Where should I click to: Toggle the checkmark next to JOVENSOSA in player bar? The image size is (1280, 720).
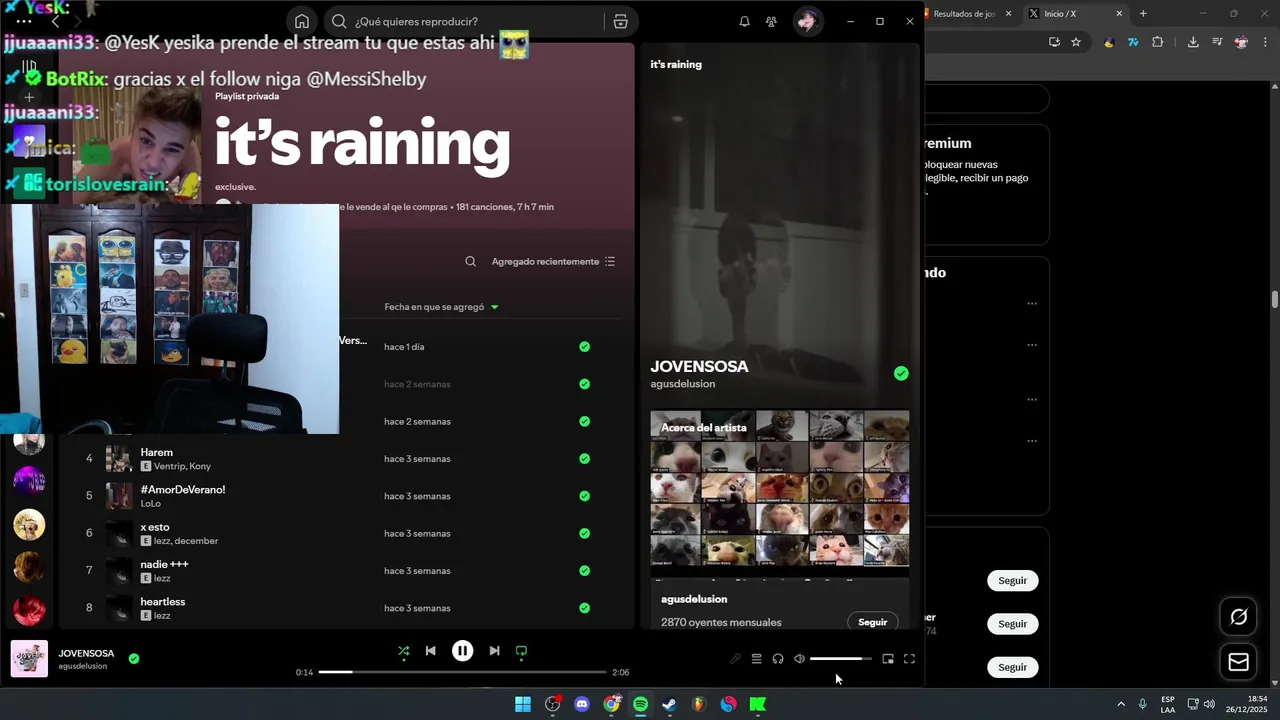[x=134, y=659]
